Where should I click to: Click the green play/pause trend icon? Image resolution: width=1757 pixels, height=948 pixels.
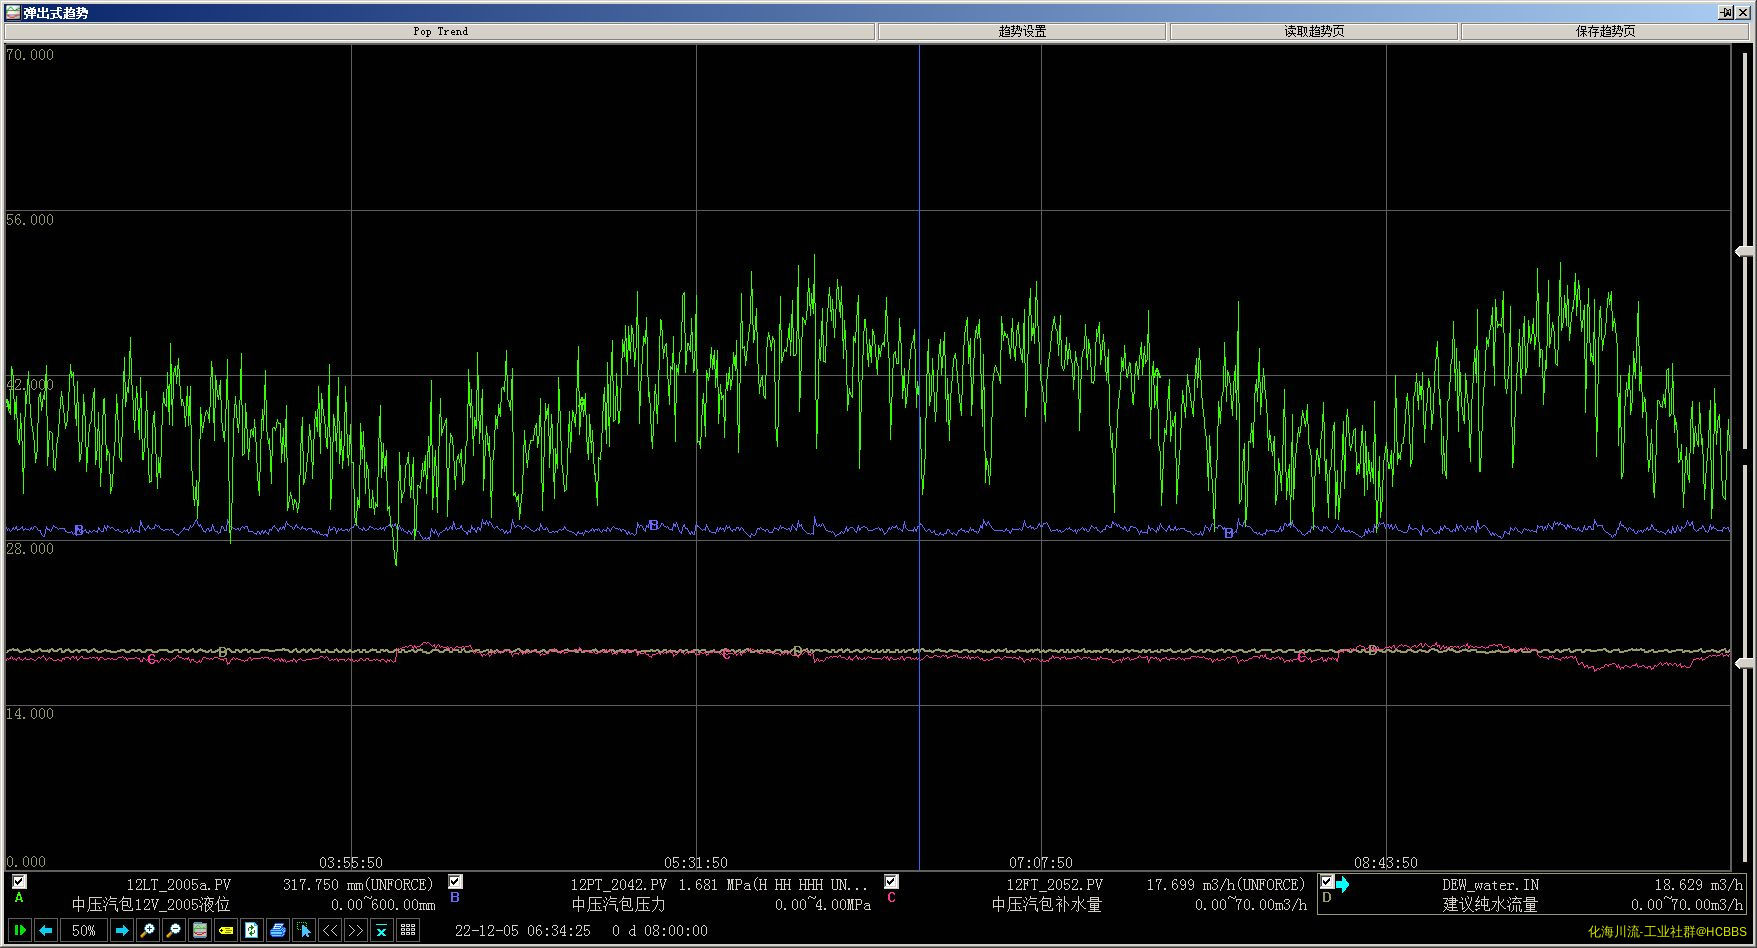pos(19,930)
